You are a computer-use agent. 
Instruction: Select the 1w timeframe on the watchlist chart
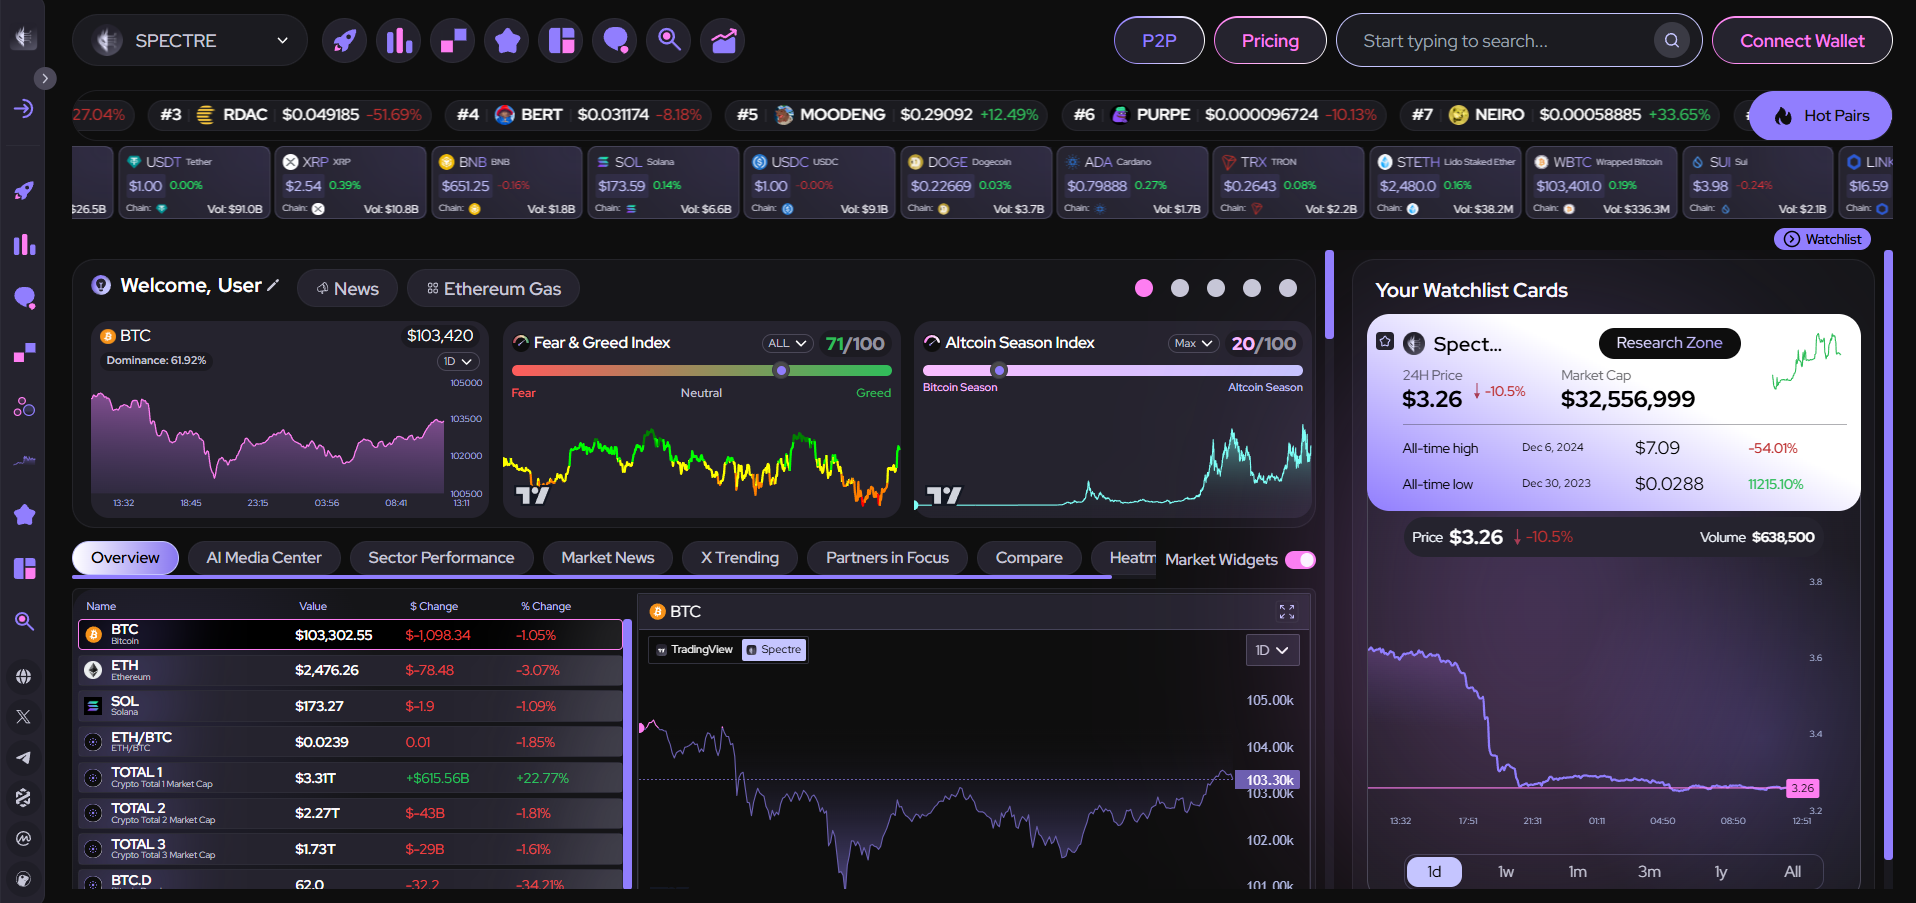click(1505, 871)
